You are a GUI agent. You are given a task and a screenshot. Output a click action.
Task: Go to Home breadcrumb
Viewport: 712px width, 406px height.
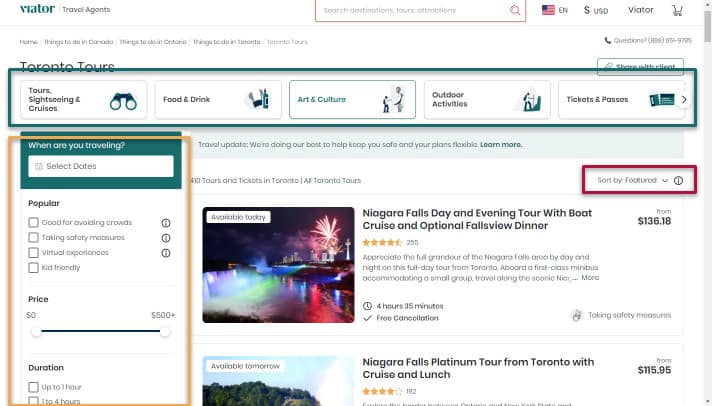[29, 42]
